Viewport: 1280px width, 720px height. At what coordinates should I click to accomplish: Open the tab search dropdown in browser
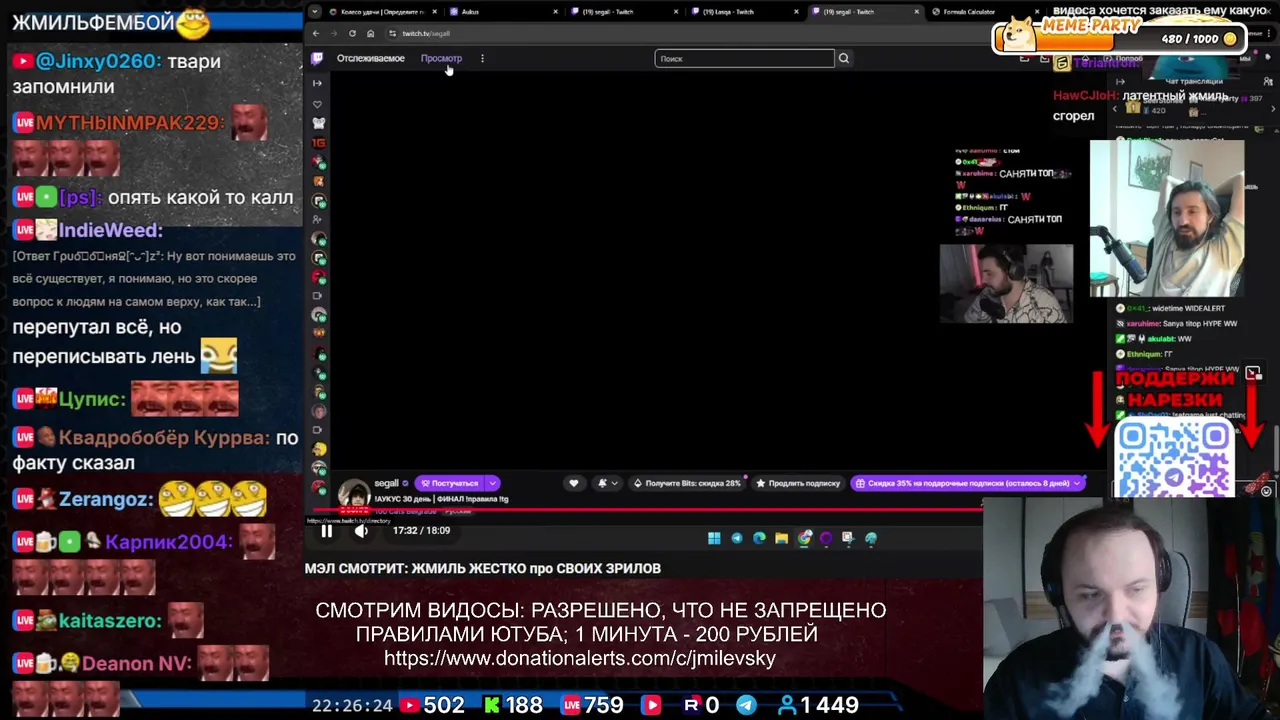point(316,12)
